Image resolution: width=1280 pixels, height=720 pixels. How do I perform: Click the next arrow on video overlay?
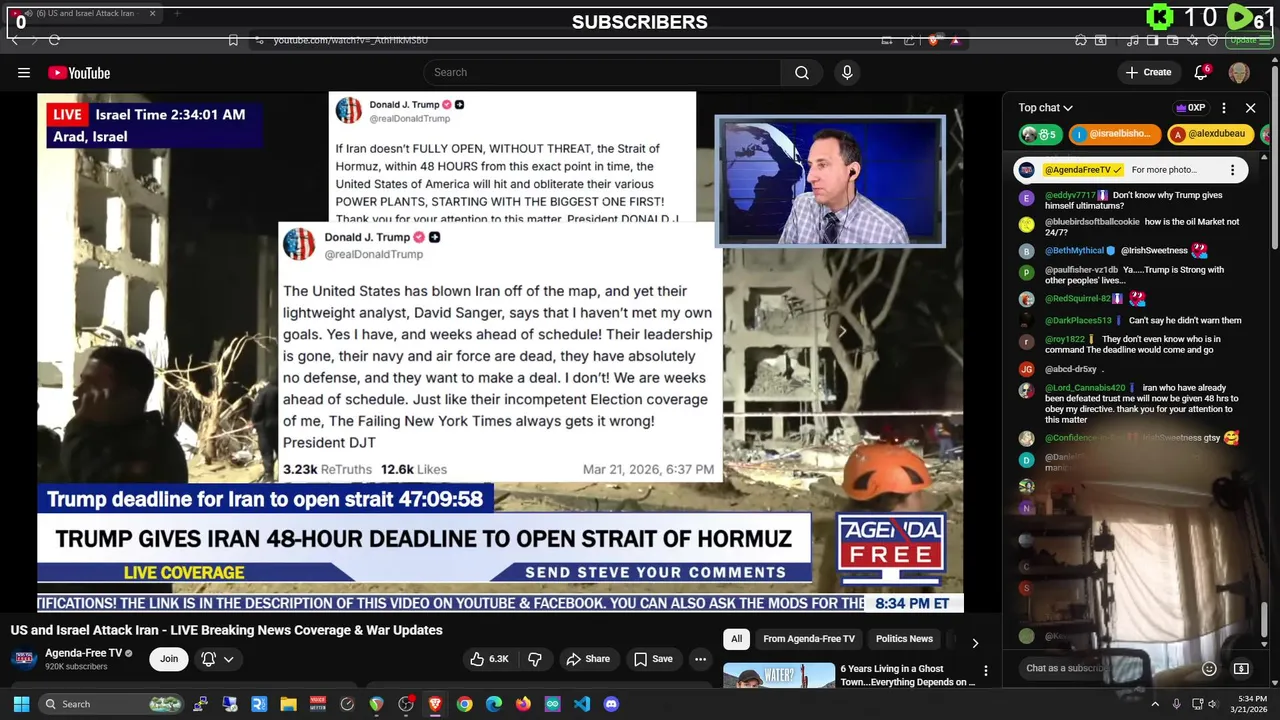(x=842, y=331)
